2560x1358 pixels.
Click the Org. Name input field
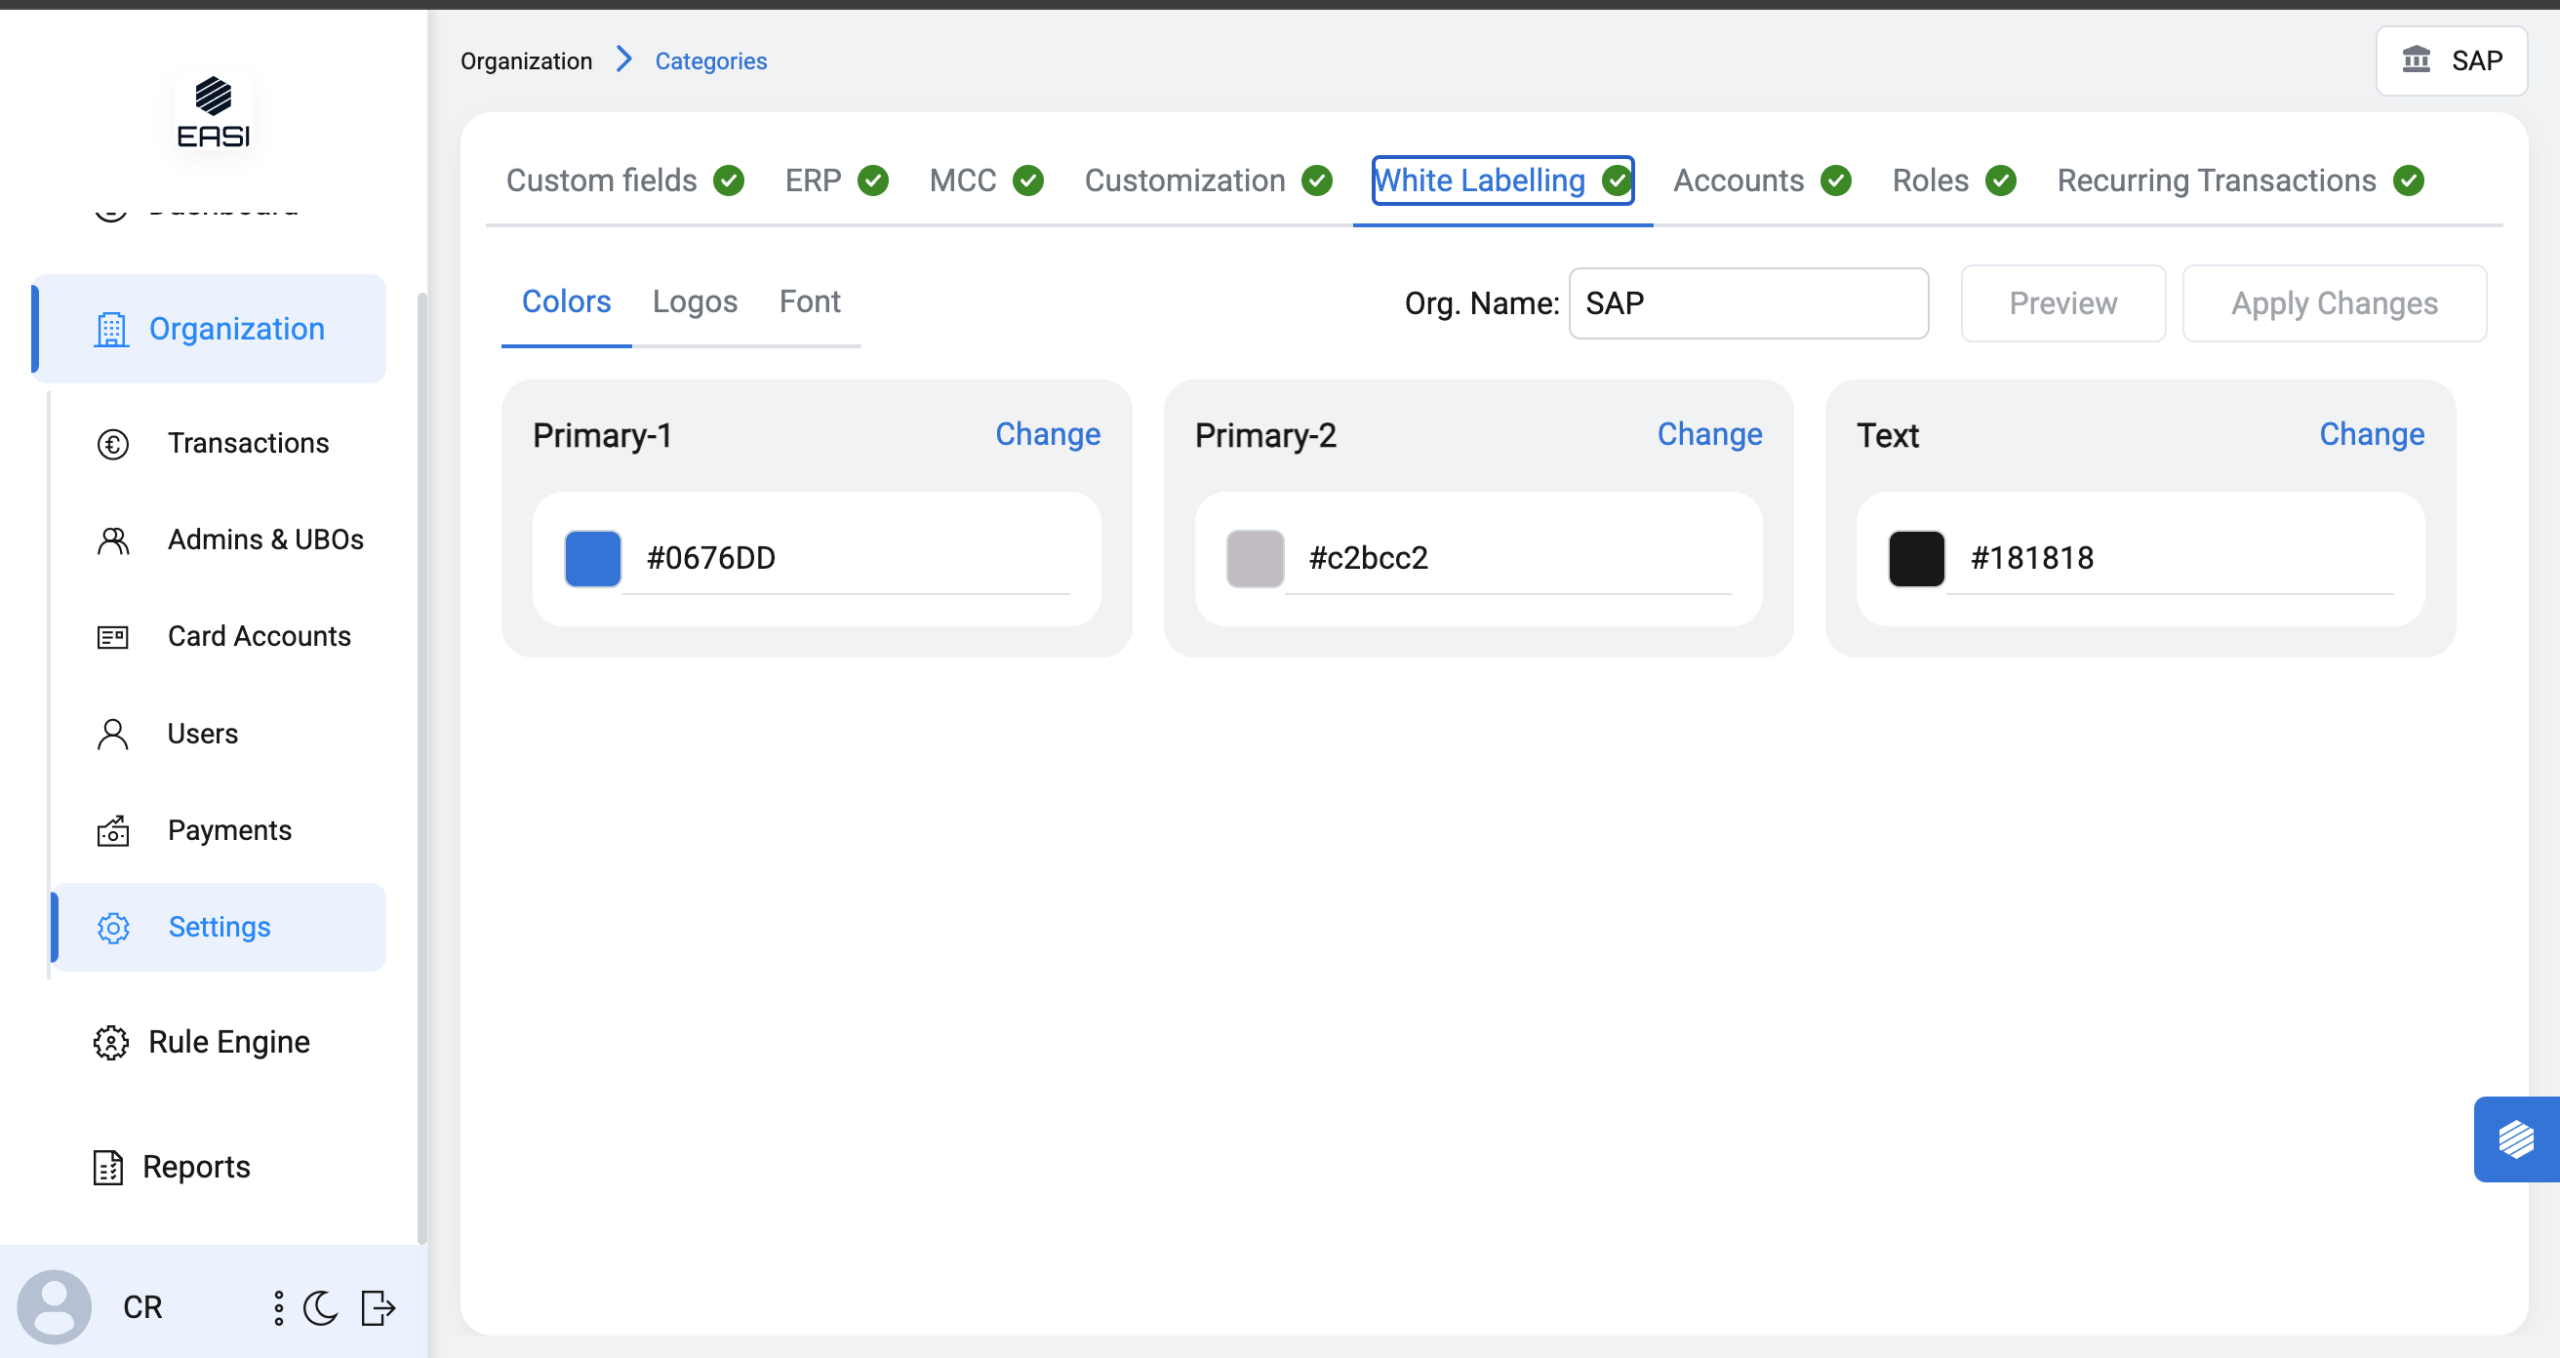1747,303
